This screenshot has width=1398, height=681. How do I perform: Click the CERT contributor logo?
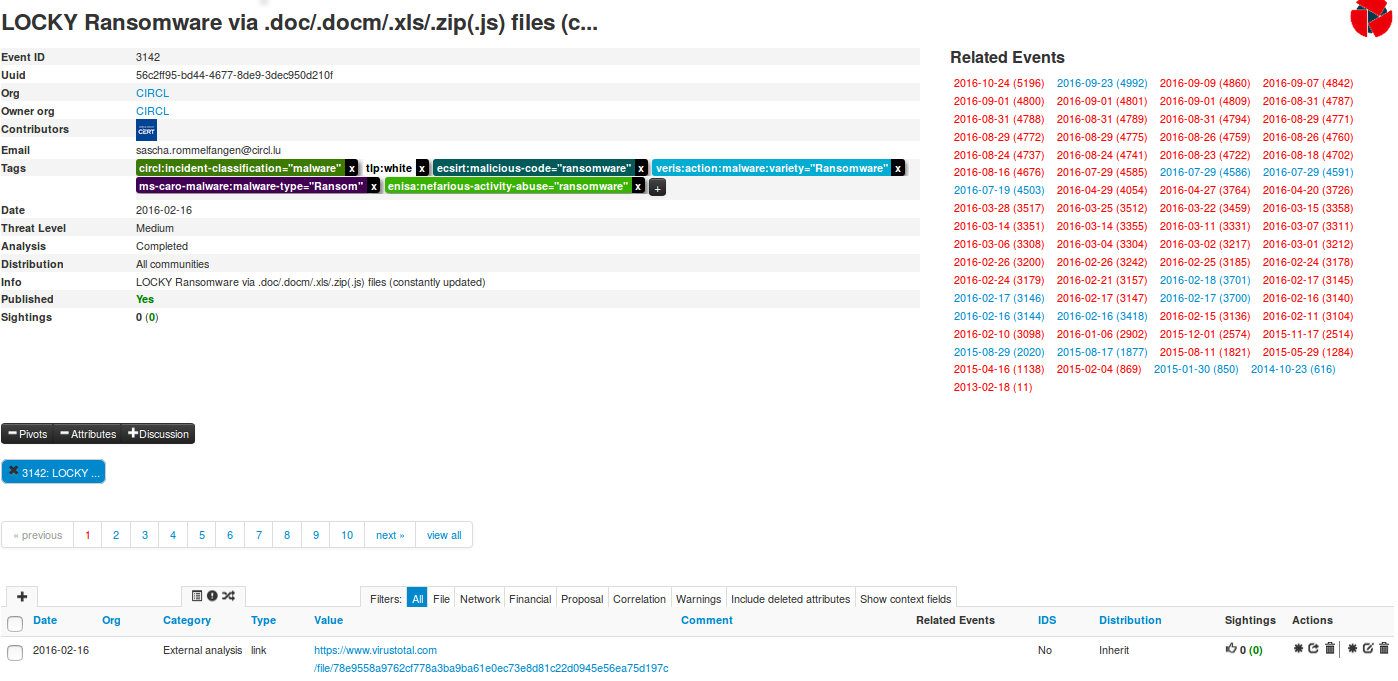click(146, 130)
